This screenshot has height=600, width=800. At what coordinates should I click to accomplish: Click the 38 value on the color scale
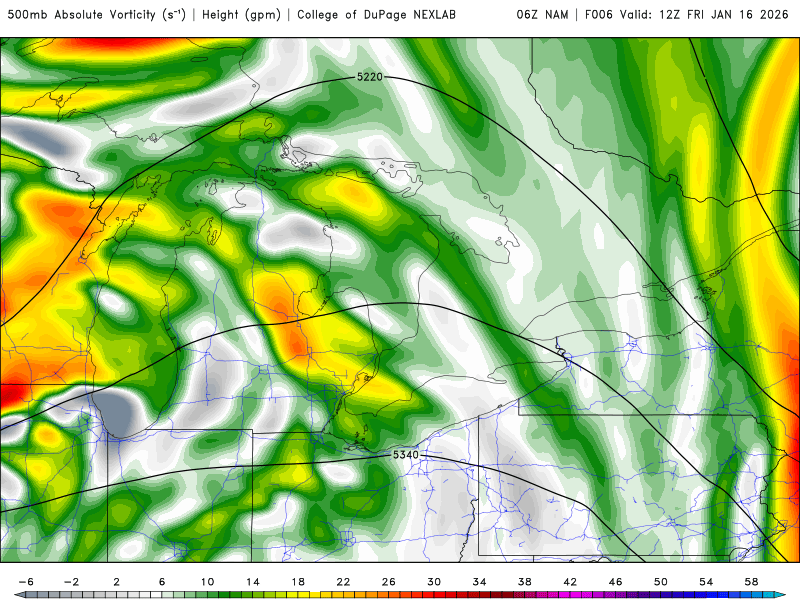coord(524,582)
